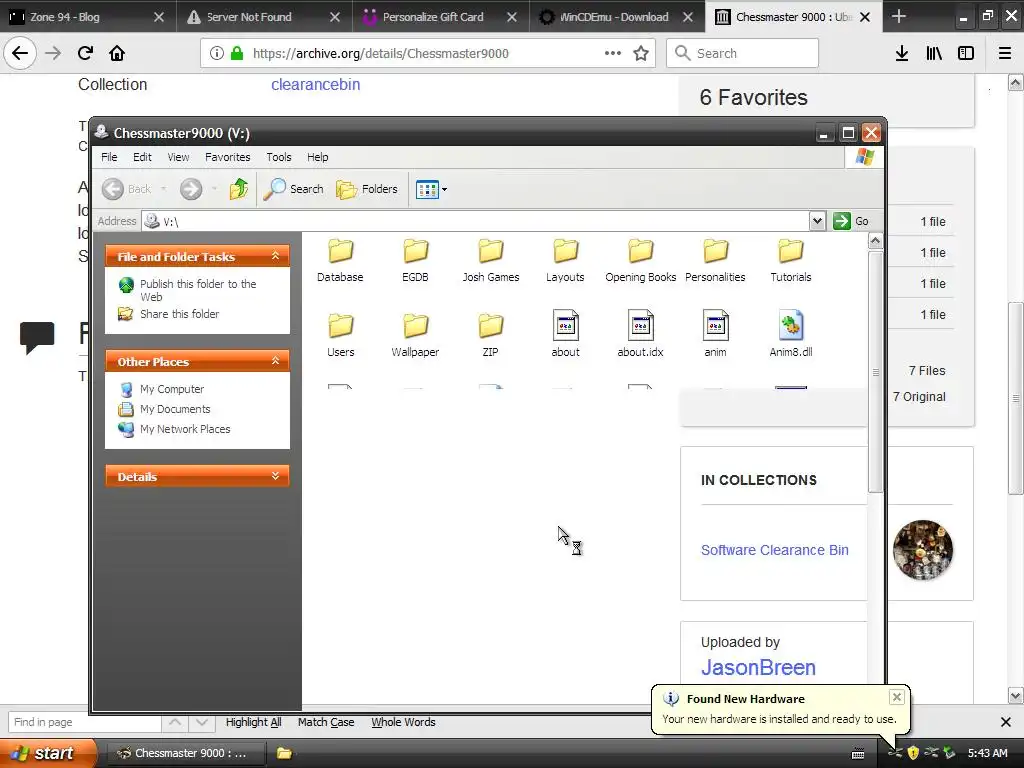
Task: Go to My Documents in Other Places
Action: click(x=175, y=409)
